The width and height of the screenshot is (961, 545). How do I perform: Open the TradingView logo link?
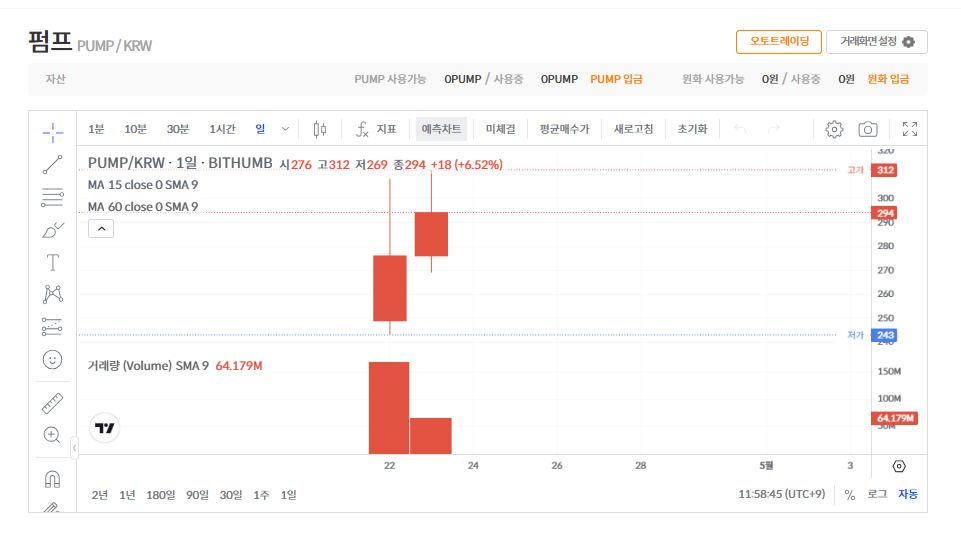105,428
